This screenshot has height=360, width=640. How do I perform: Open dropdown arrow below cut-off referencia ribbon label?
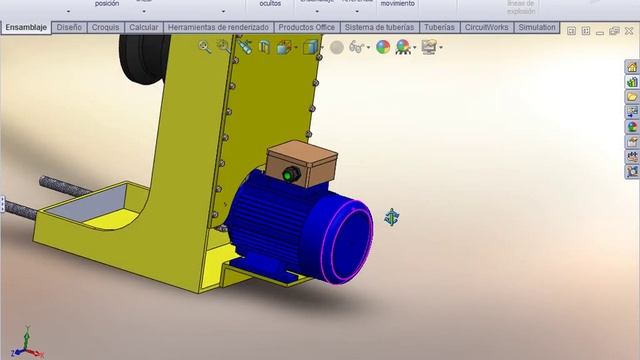coord(357,11)
